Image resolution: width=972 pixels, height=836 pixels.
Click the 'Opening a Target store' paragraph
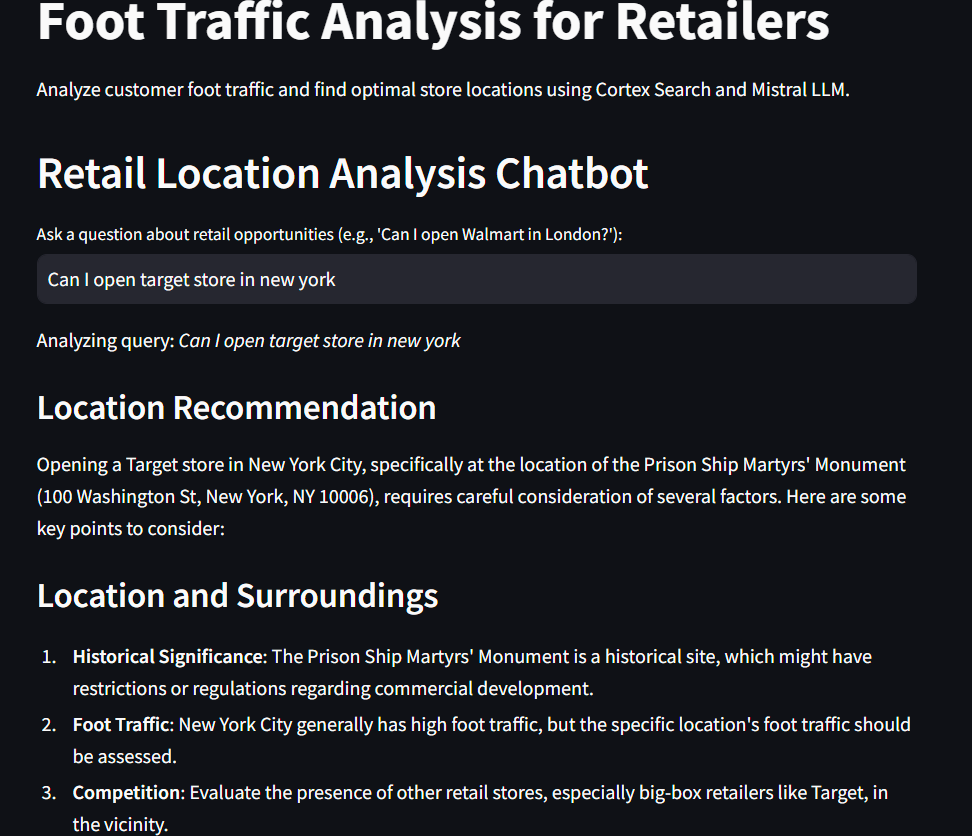point(471,496)
